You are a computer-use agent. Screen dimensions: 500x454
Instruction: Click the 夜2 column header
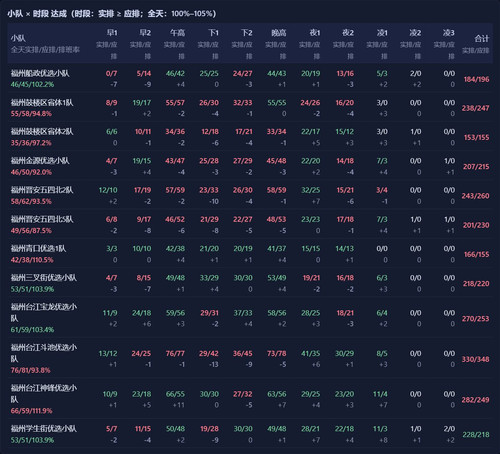[348, 33]
